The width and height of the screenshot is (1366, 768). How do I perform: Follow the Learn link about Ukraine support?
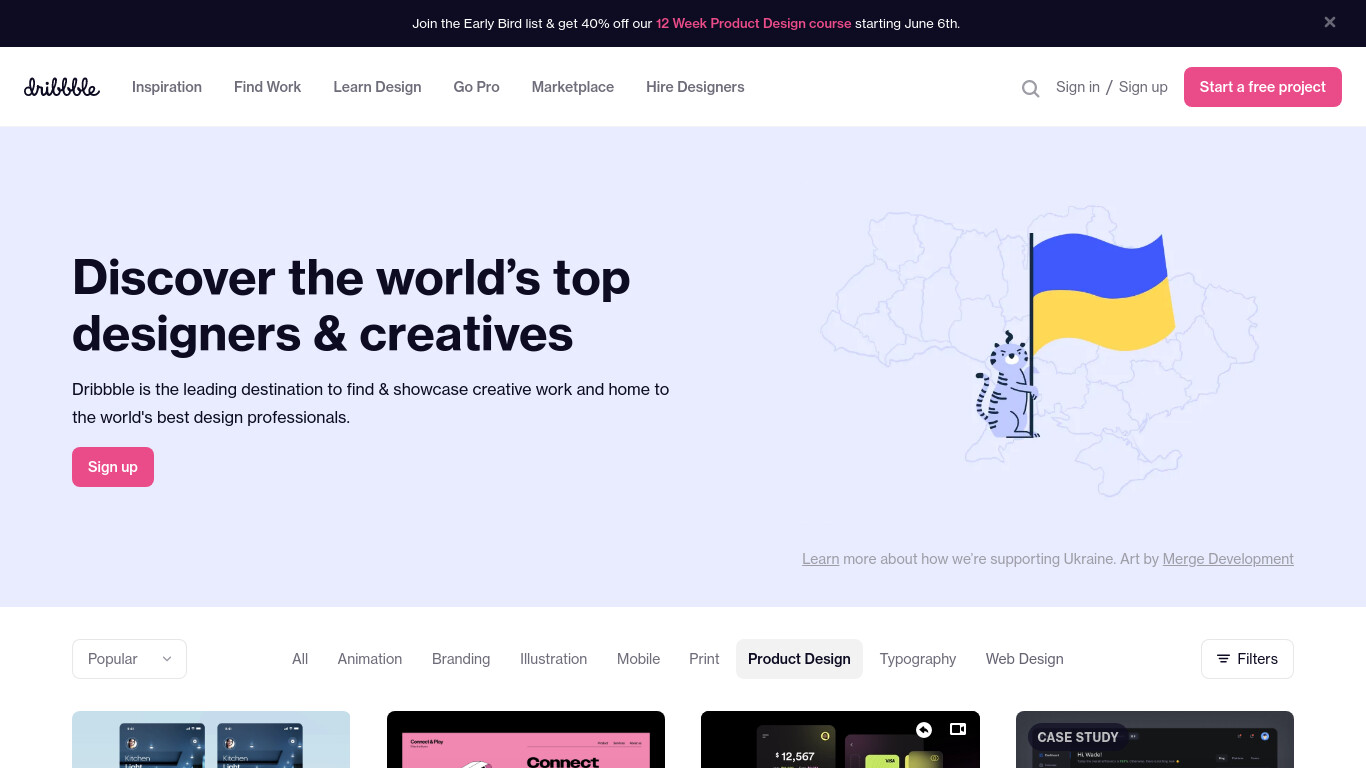[820, 559]
